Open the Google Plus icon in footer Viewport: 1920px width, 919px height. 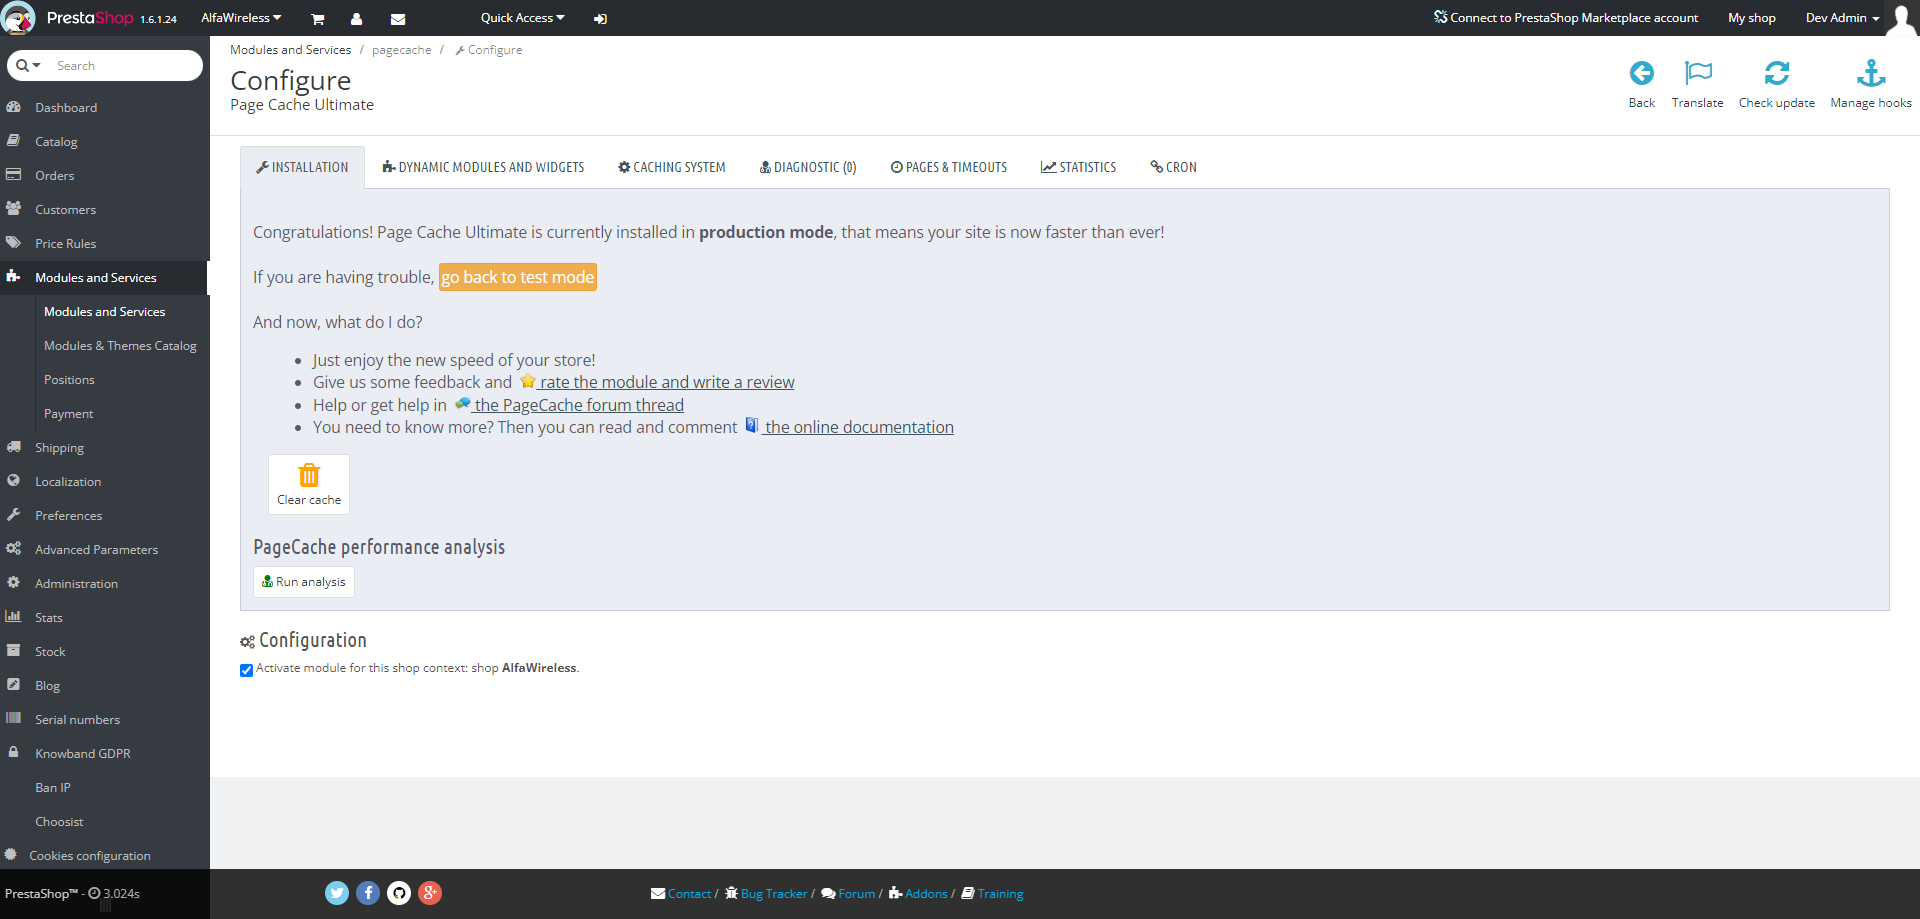(430, 893)
